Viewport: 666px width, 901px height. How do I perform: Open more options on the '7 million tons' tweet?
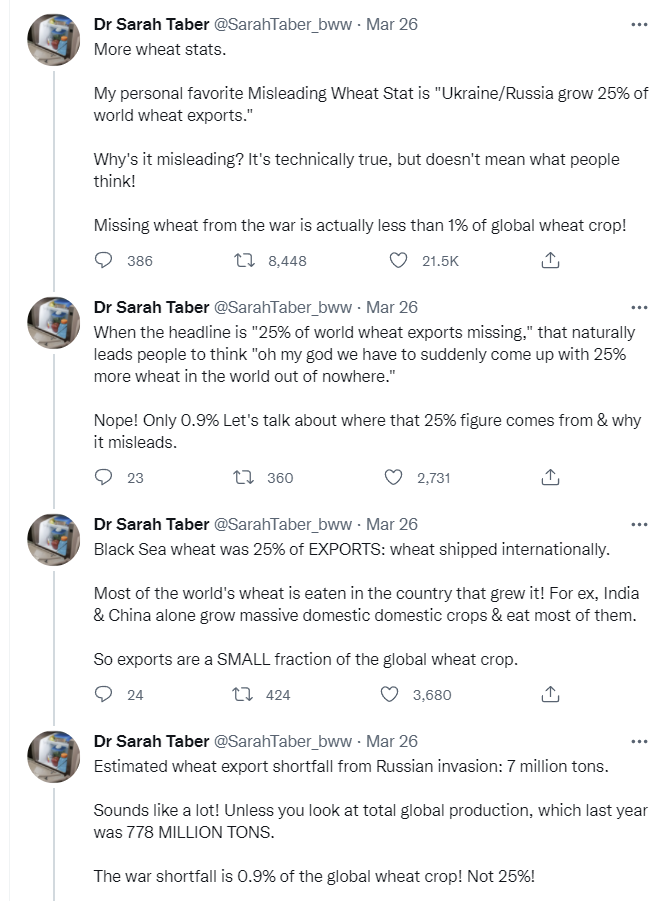pos(639,741)
